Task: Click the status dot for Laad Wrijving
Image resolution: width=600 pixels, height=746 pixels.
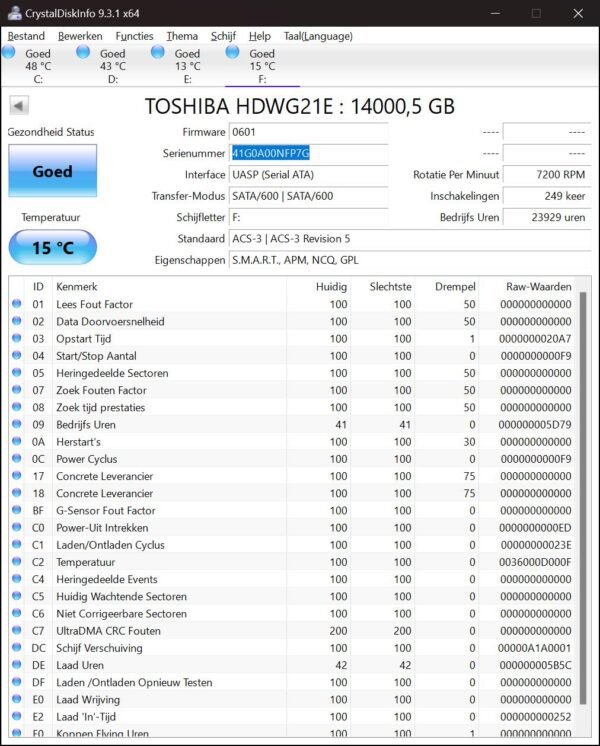Action: [17, 698]
